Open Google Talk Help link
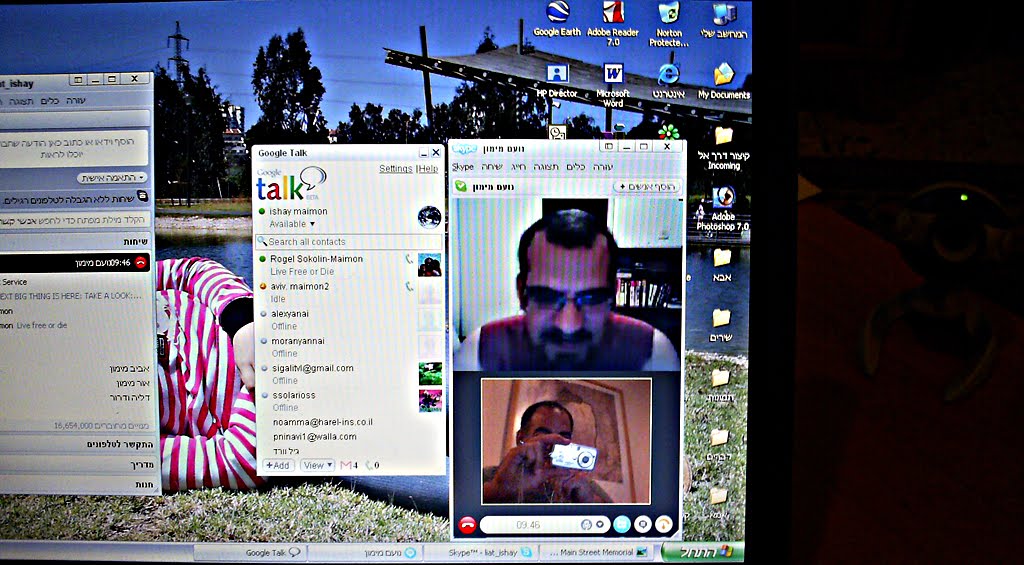1024x565 pixels. point(428,169)
